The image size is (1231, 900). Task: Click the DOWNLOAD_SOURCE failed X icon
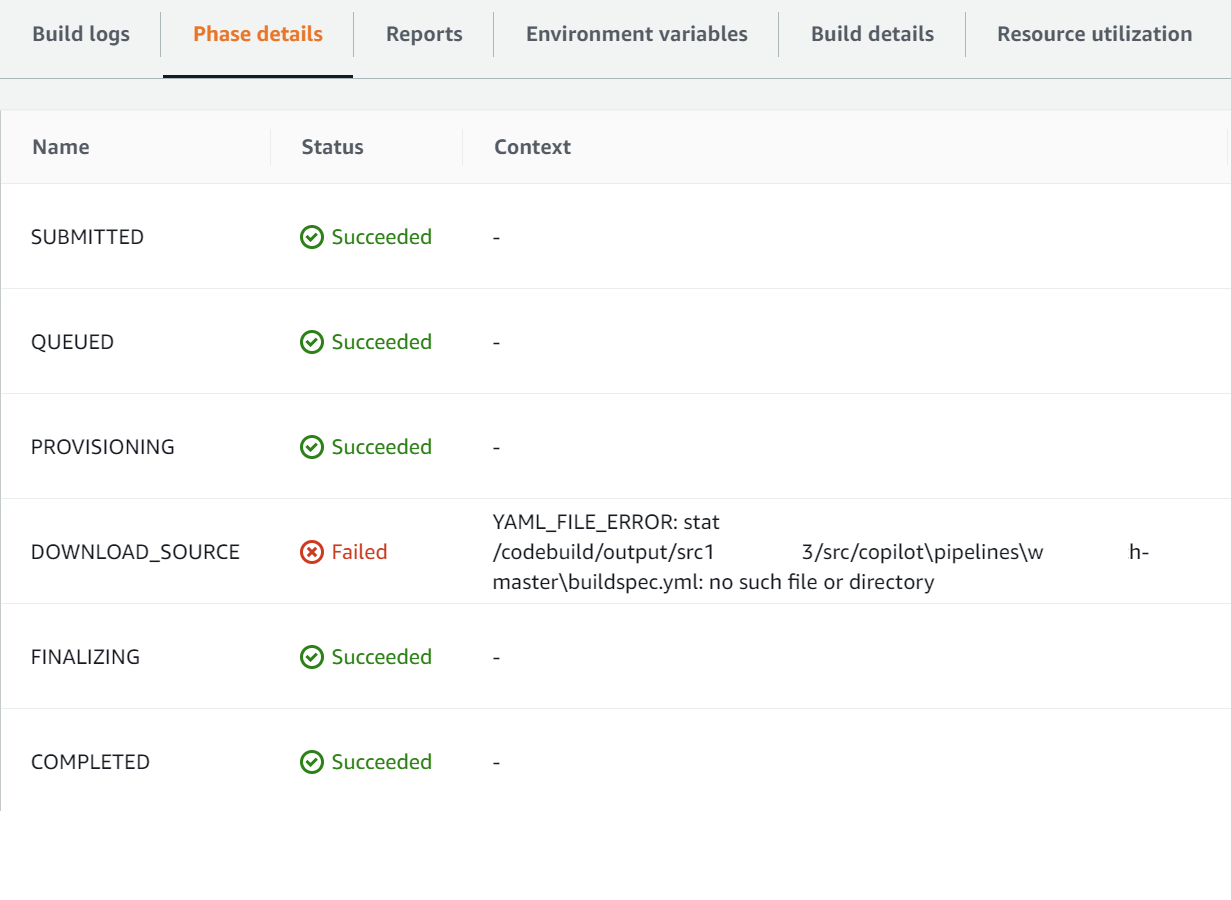[x=312, y=552]
